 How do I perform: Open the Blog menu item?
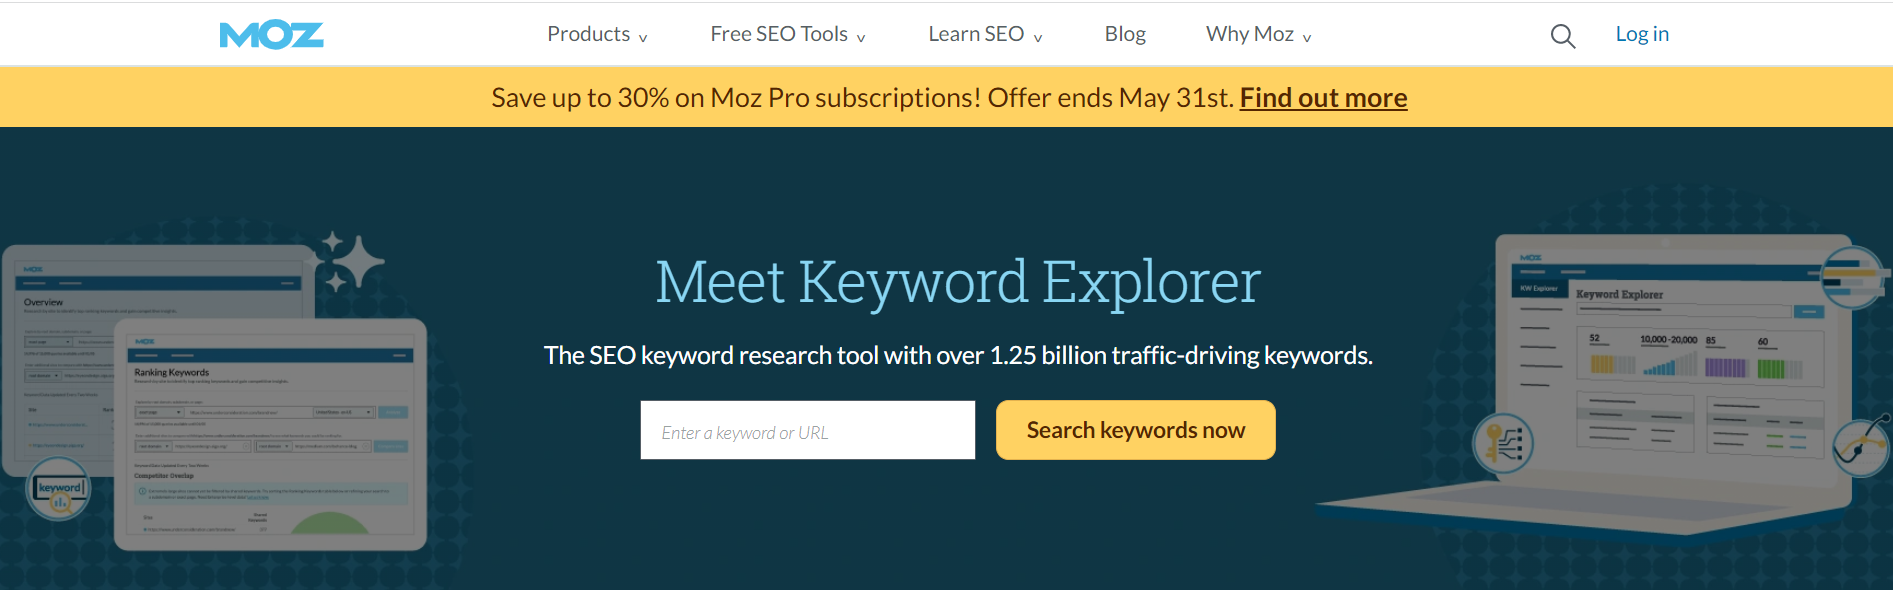(x=1125, y=34)
